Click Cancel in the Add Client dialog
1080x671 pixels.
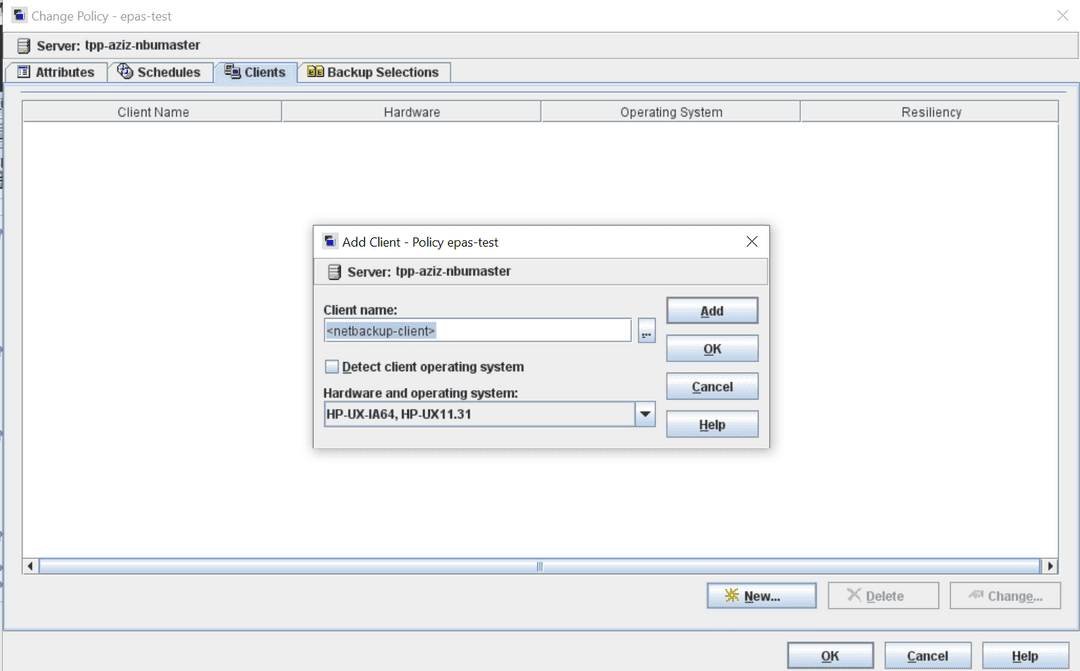(712, 387)
